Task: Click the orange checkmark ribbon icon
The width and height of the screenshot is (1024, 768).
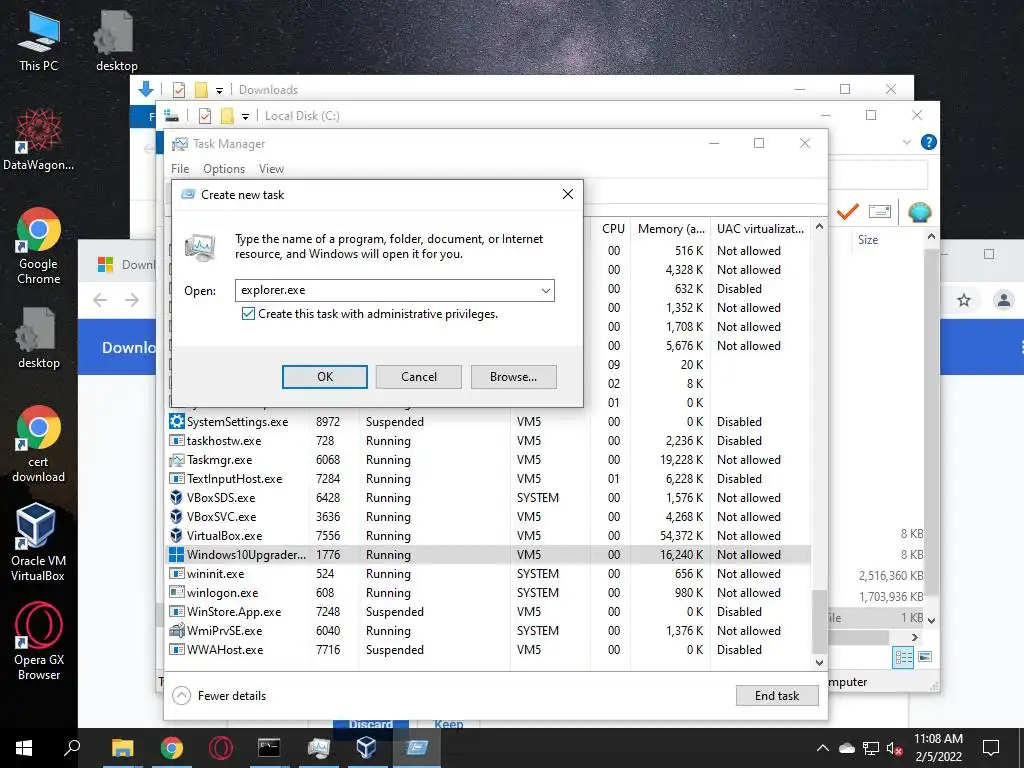Action: pyautogui.click(x=848, y=212)
